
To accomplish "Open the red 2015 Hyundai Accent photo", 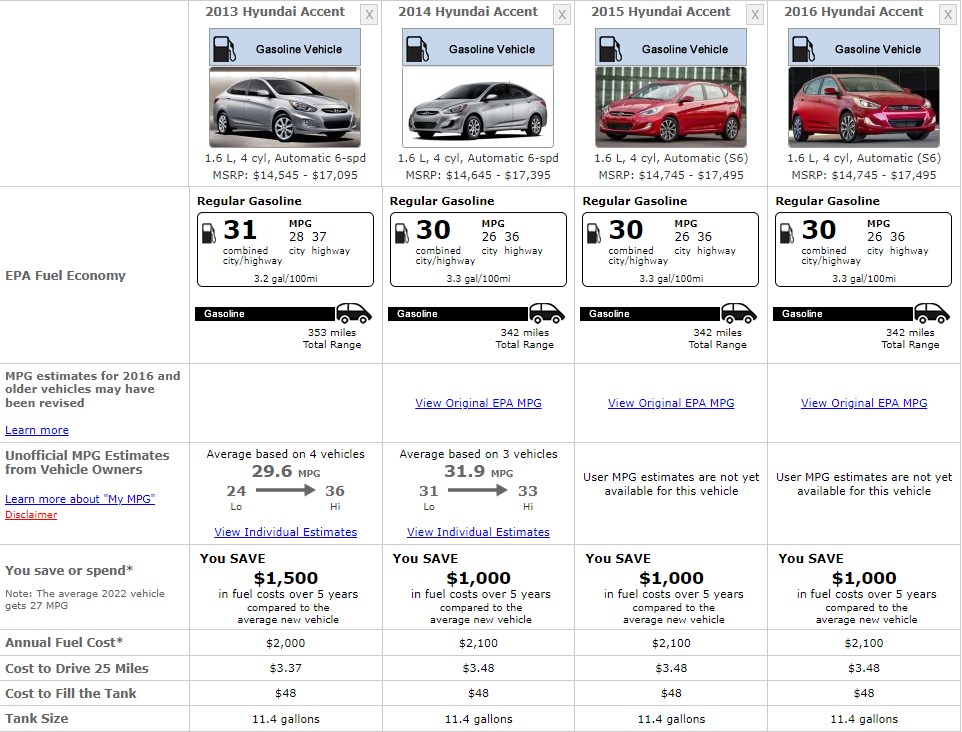I will tap(671, 107).
